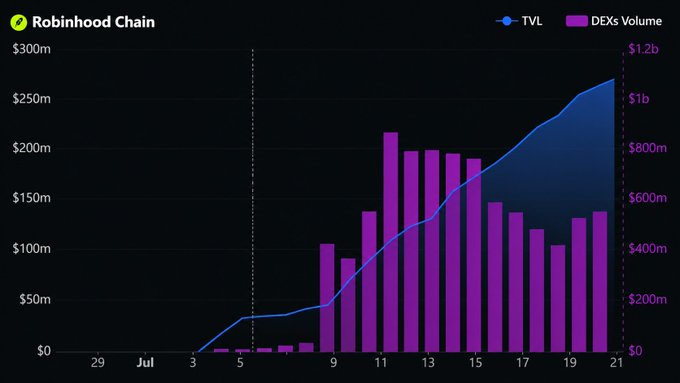
Task: Toggle the TVL legend entry
Action: (519, 21)
